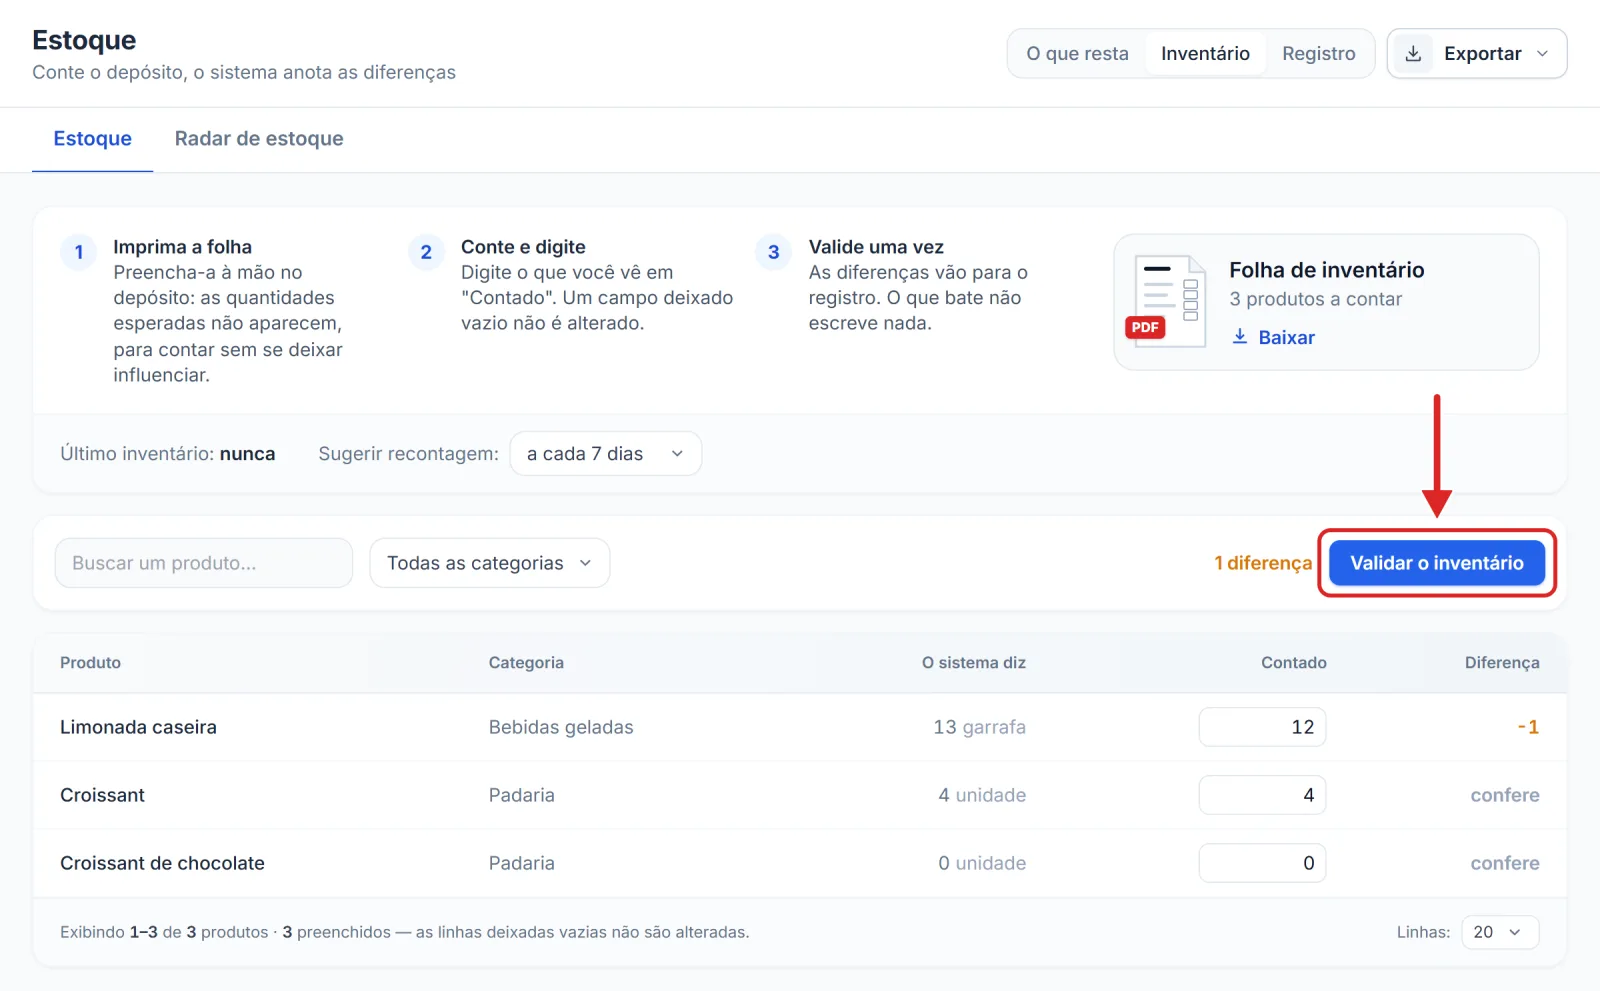The image size is (1600, 991).
Task: Click the 'Buscar um produto' search field
Action: pos(204,563)
